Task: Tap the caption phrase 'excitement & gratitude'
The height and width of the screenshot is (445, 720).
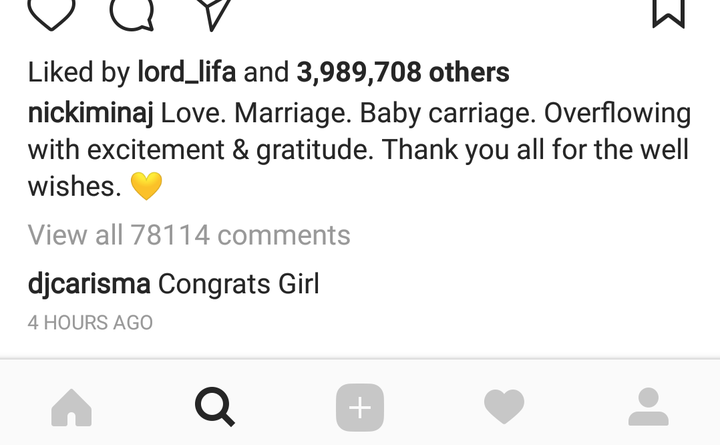Action: [x=230, y=150]
